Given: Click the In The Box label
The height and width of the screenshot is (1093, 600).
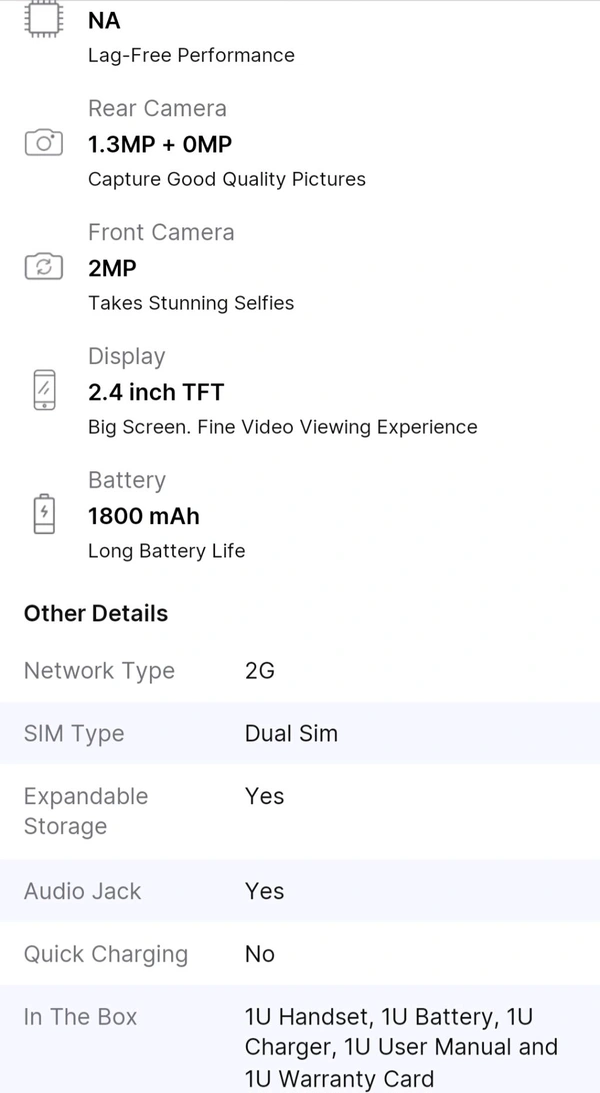Looking at the screenshot, I should click(81, 1017).
